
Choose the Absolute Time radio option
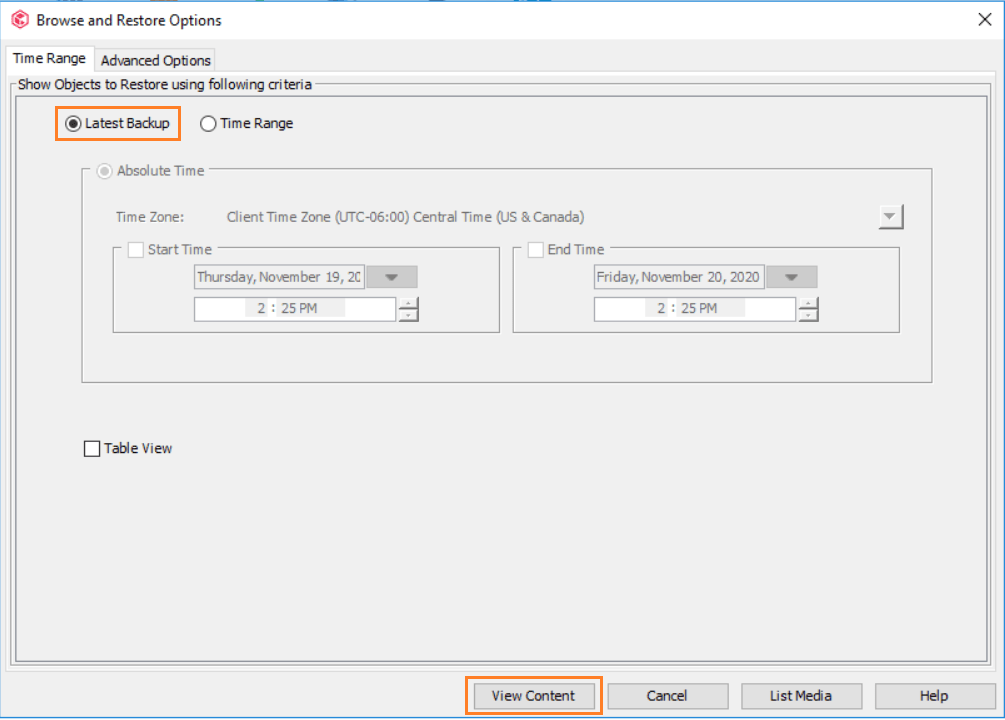click(104, 171)
